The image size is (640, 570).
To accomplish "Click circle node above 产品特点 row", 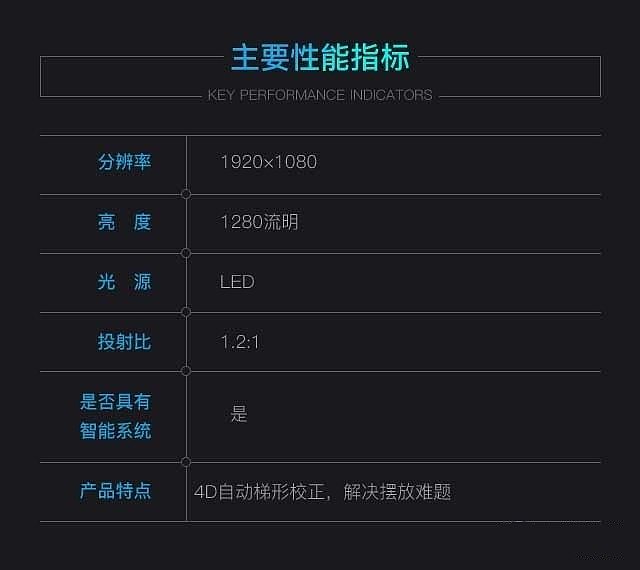I will pyautogui.click(x=186, y=462).
